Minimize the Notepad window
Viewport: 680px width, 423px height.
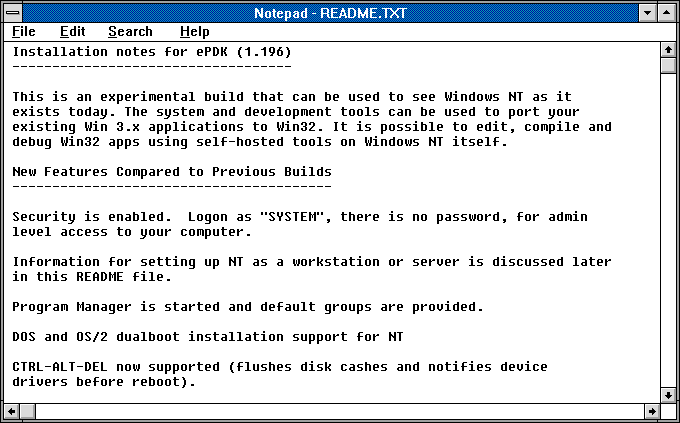pyautogui.click(x=649, y=11)
